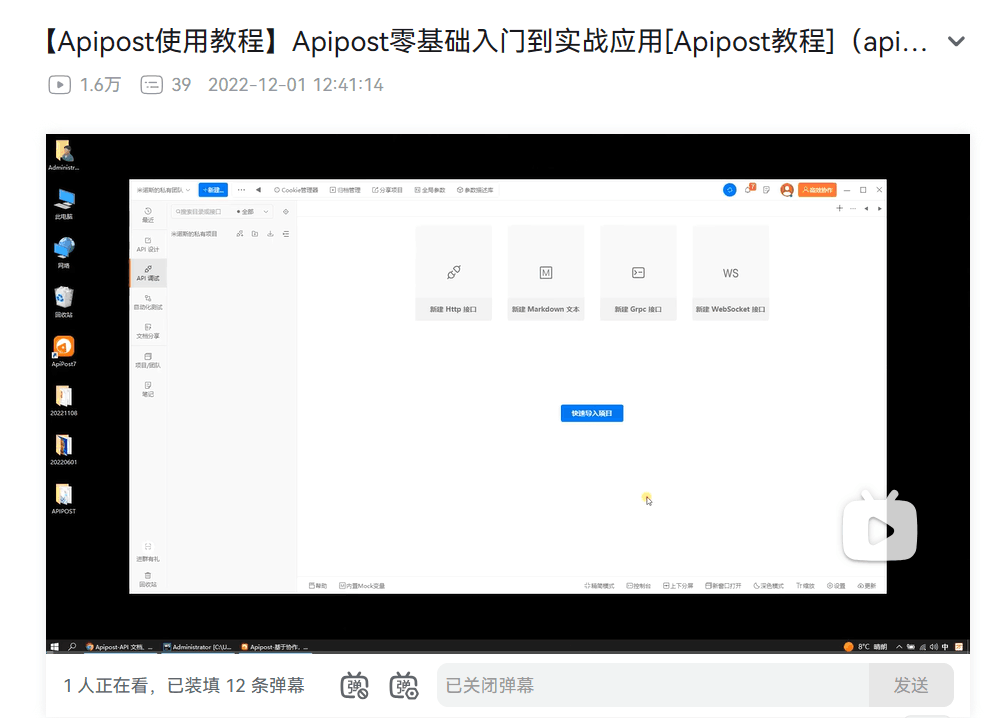Open 归档管理 in toolbar
The height and width of the screenshot is (718, 1005).
pyautogui.click(x=345, y=190)
